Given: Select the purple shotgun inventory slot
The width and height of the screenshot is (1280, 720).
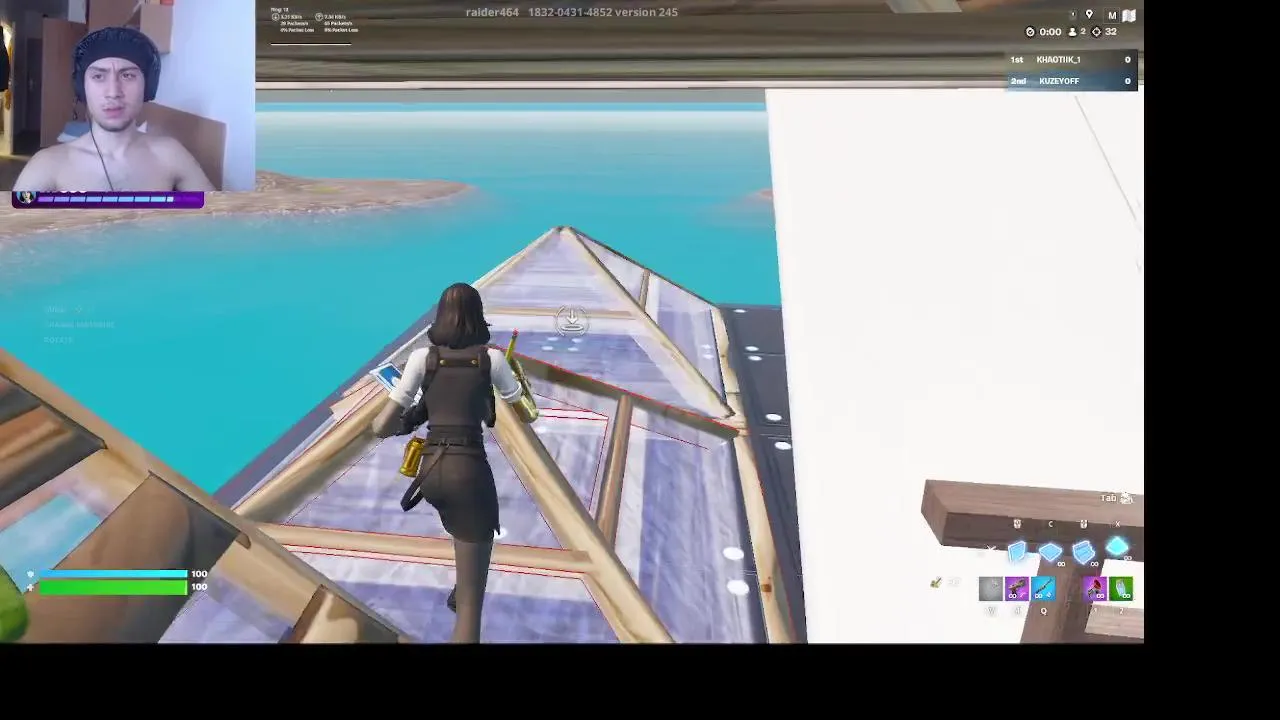Looking at the screenshot, I should click(x=1017, y=589).
